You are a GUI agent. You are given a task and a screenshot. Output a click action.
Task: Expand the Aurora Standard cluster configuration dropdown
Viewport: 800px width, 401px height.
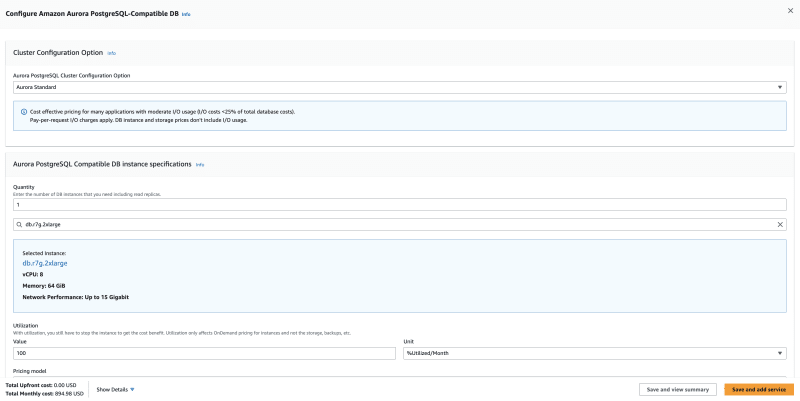tap(399, 87)
